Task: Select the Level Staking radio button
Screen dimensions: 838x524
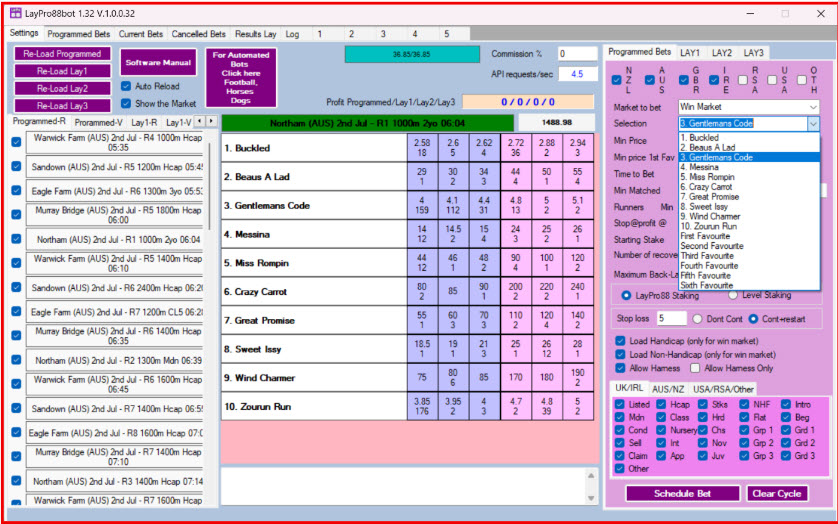Action: coord(732,295)
